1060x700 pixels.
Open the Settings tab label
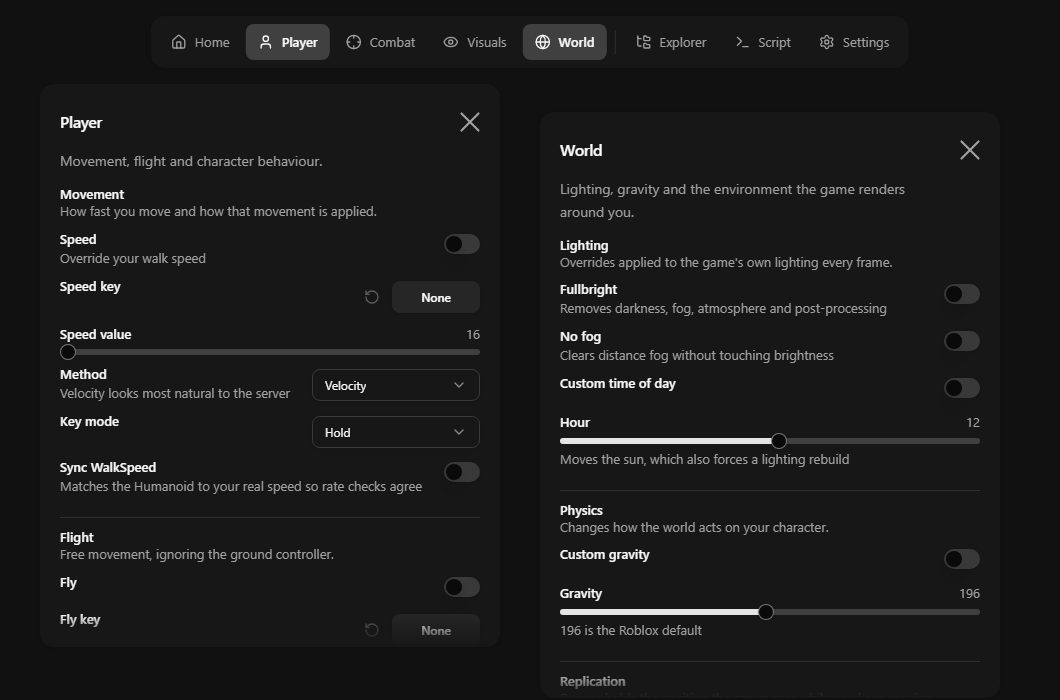[x=866, y=43]
